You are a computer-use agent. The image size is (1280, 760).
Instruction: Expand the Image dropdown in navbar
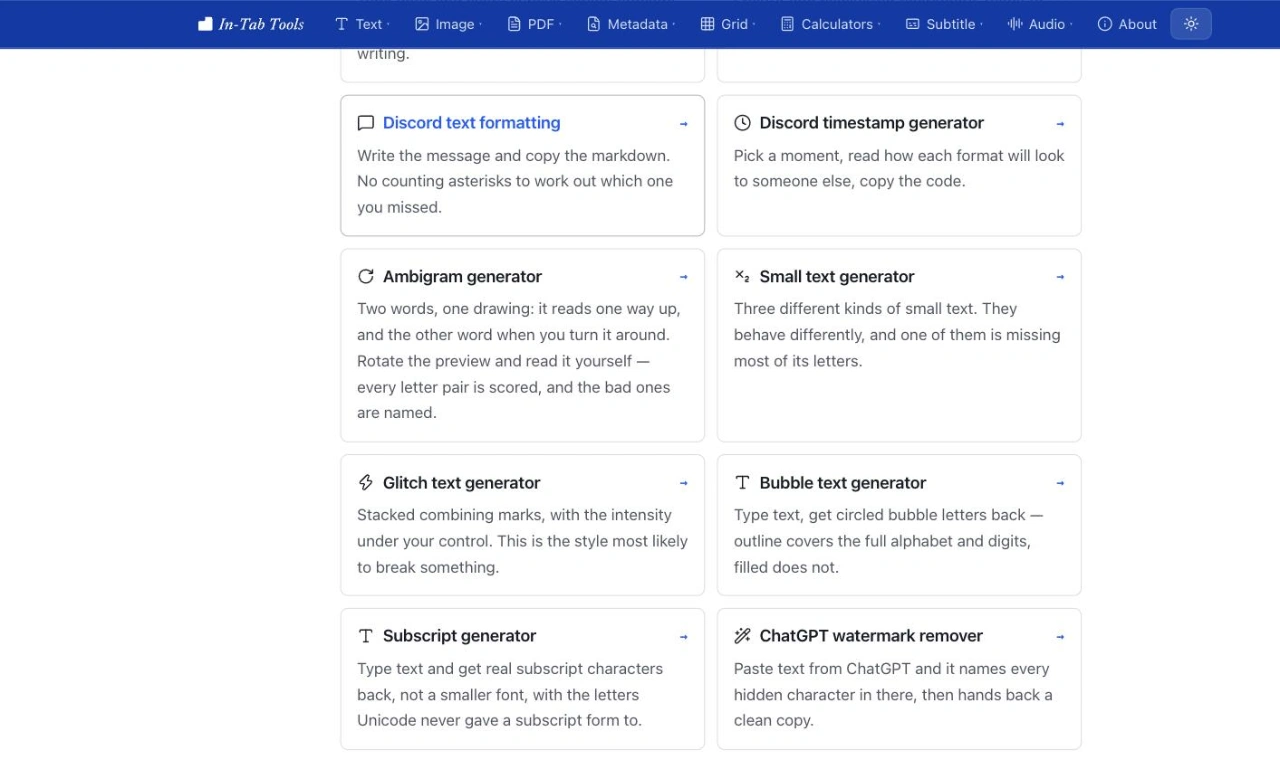pyautogui.click(x=448, y=24)
